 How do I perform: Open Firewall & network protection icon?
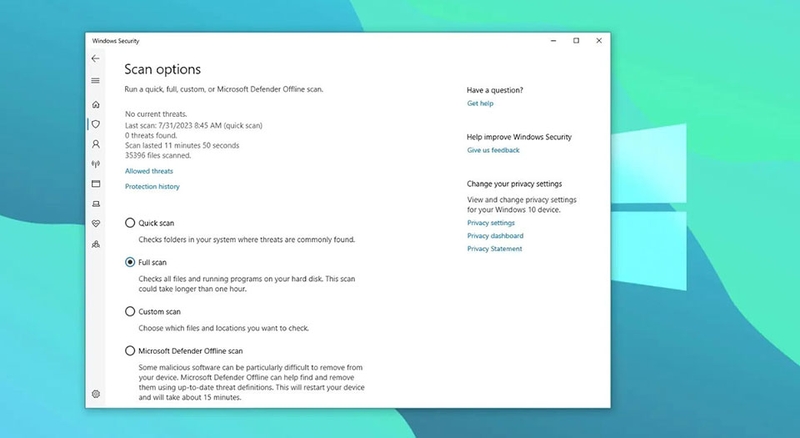tap(95, 164)
